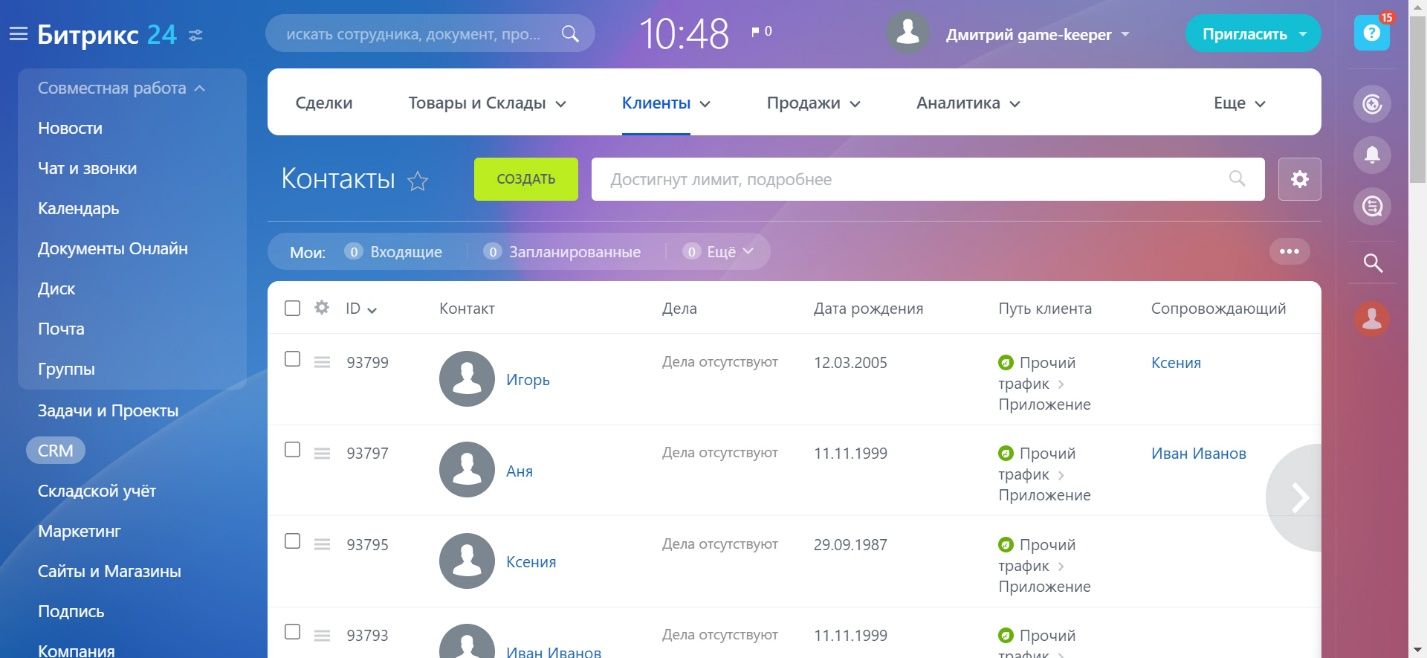Open Календарь in sidebar

point(79,208)
